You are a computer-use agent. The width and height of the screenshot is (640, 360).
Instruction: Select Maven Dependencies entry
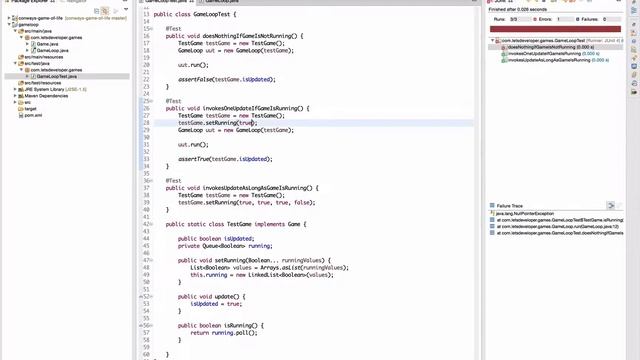coord(46,96)
